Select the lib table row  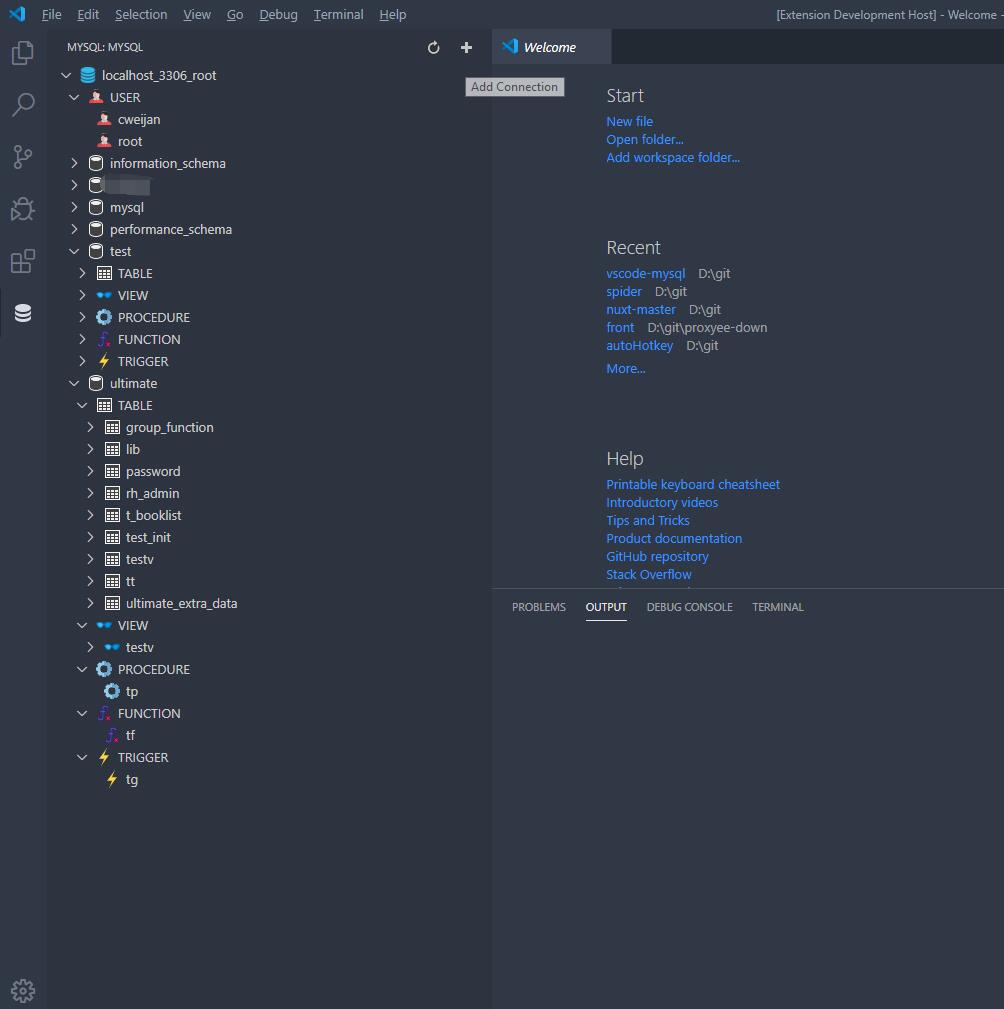pyautogui.click(x=269, y=449)
